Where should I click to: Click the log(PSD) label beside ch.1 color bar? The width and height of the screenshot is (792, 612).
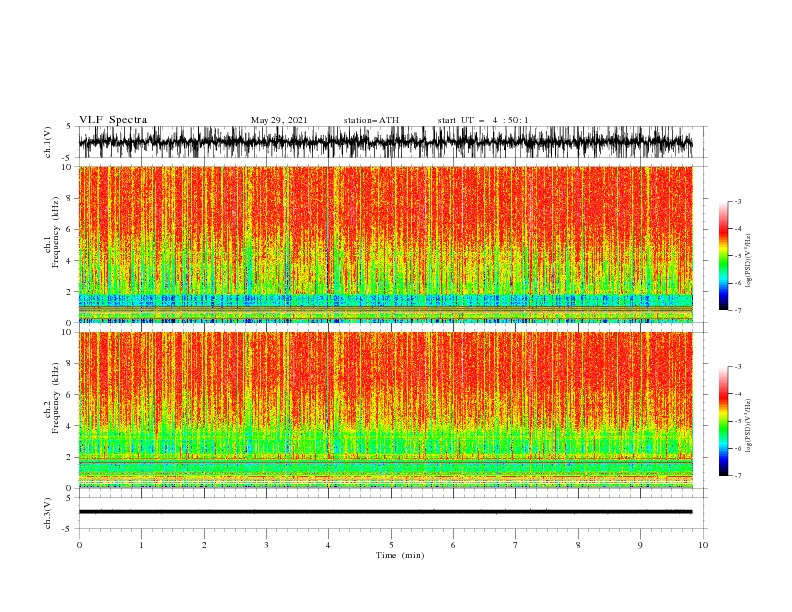(x=748, y=261)
